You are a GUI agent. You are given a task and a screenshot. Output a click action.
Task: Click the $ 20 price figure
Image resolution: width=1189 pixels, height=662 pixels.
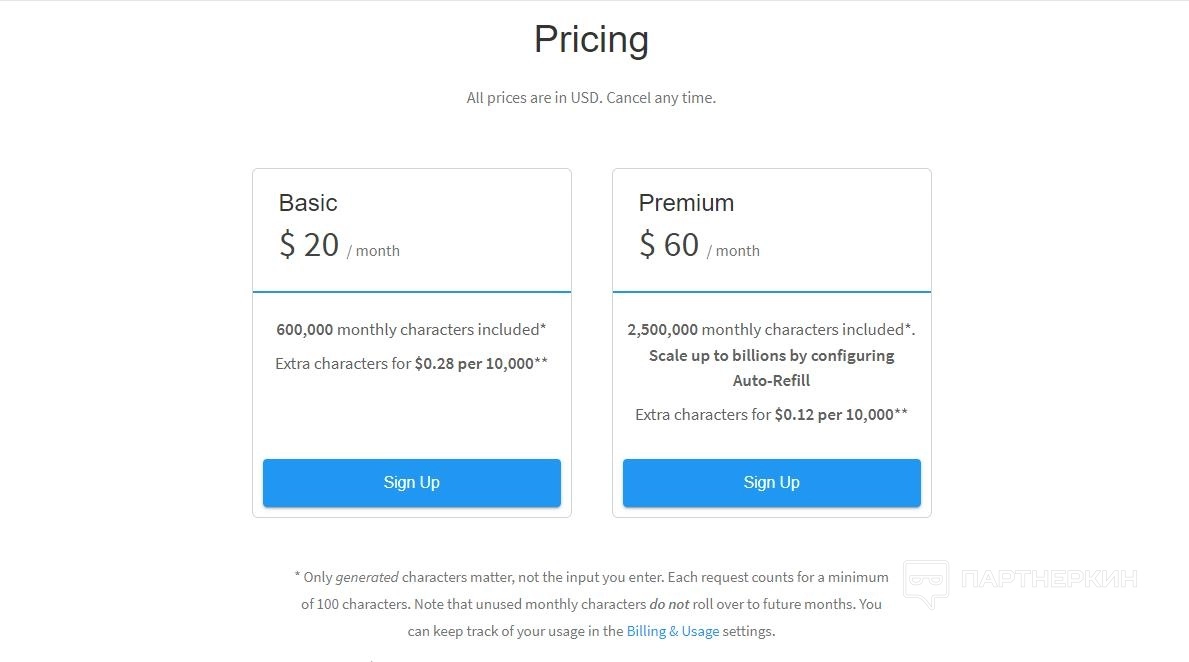click(309, 245)
